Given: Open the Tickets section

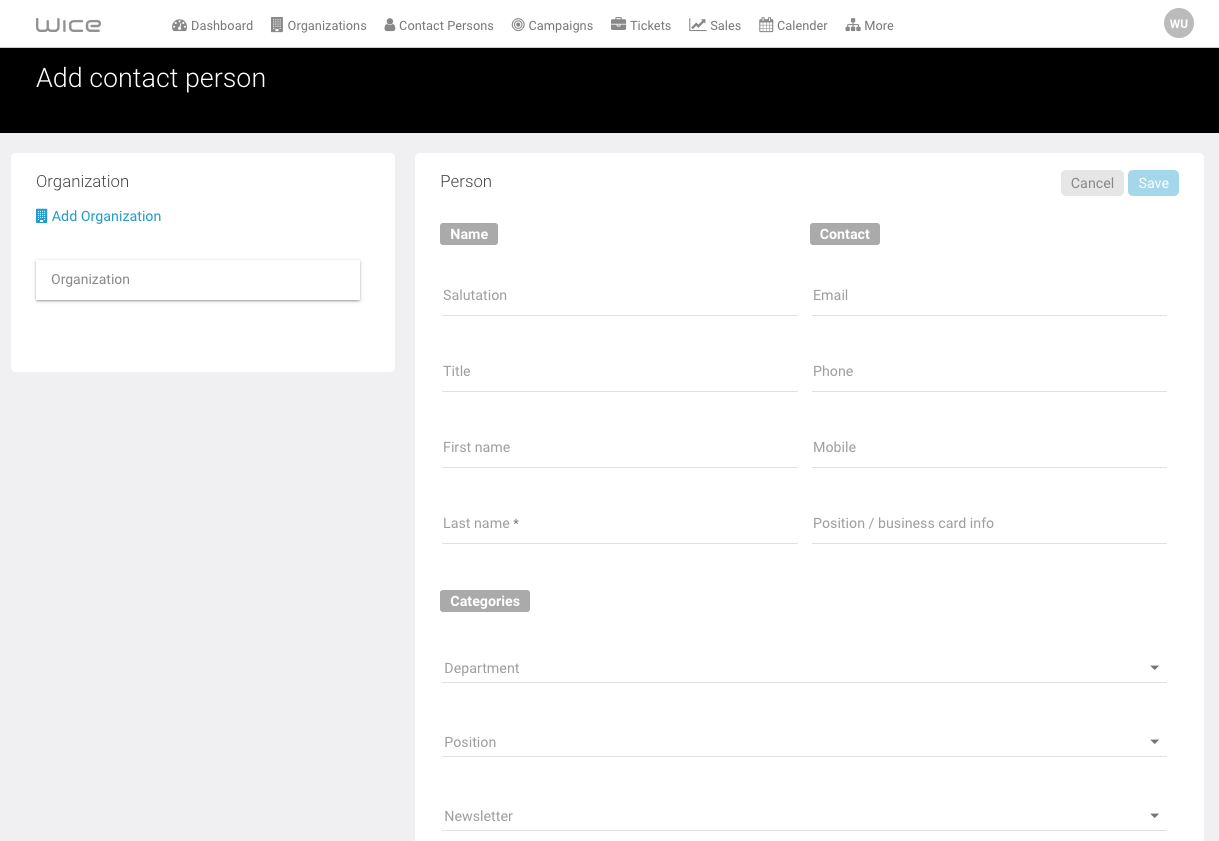Looking at the screenshot, I should coord(641,25).
